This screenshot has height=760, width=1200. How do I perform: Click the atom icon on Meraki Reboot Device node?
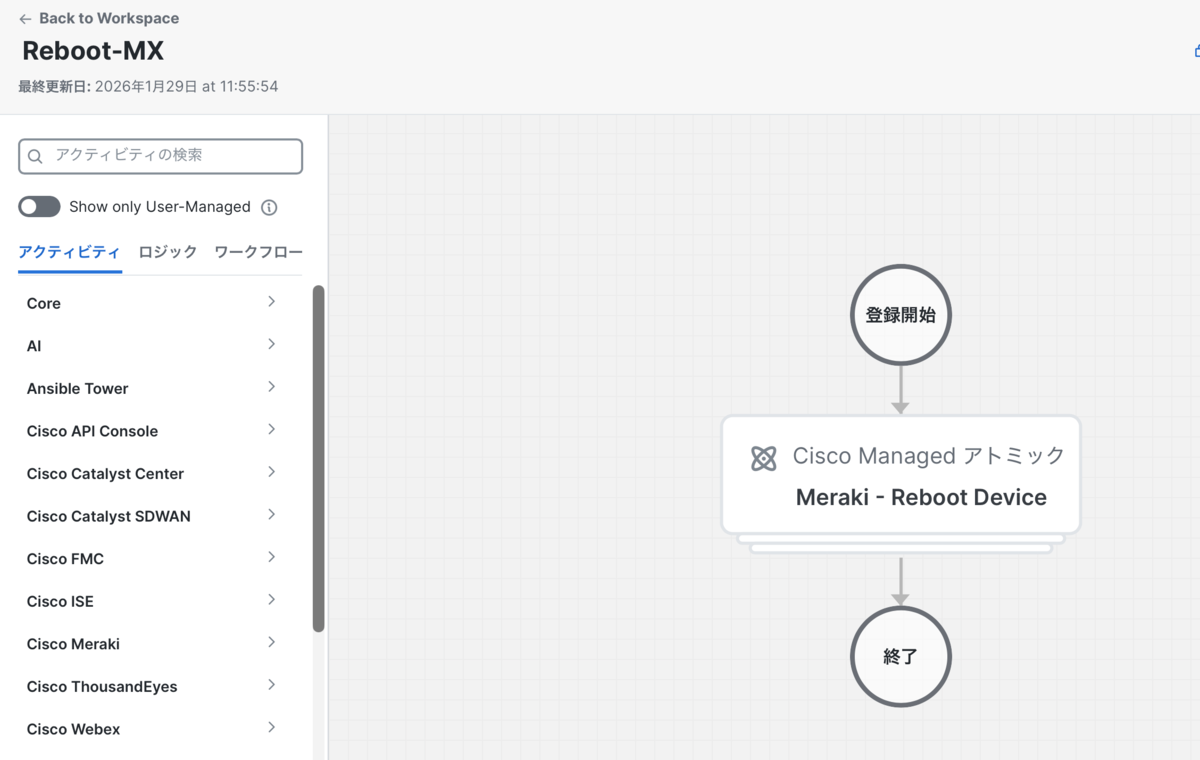click(x=764, y=458)
